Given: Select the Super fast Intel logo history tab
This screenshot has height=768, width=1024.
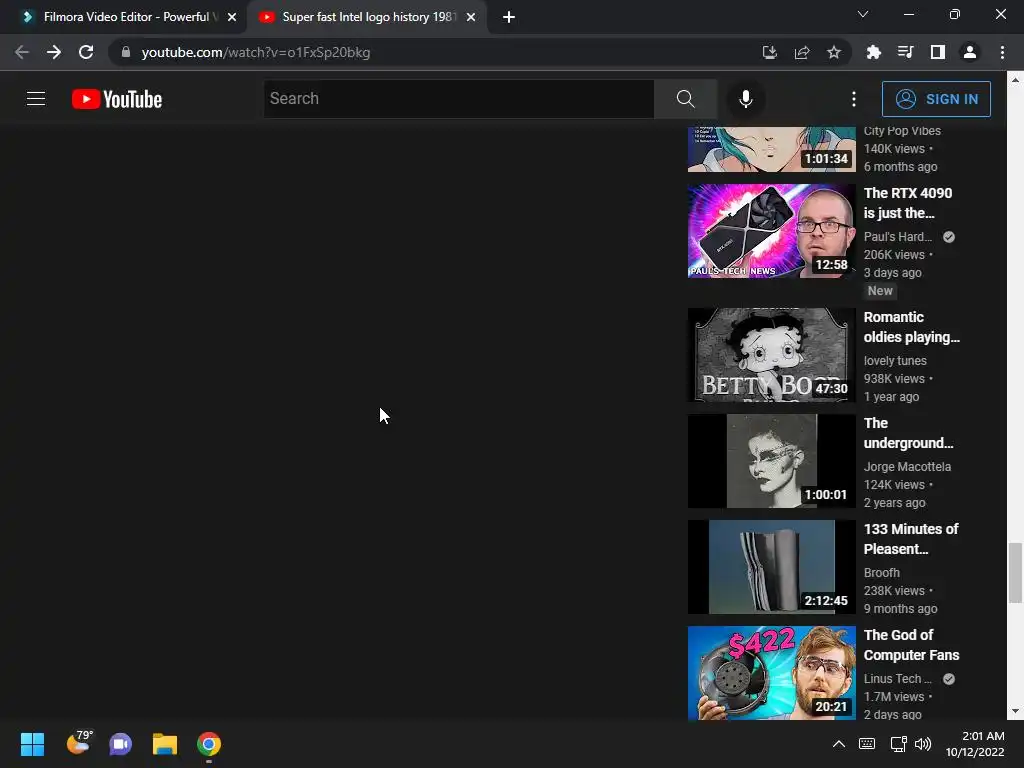Looking at the screenshot, I should pos(367,17).
